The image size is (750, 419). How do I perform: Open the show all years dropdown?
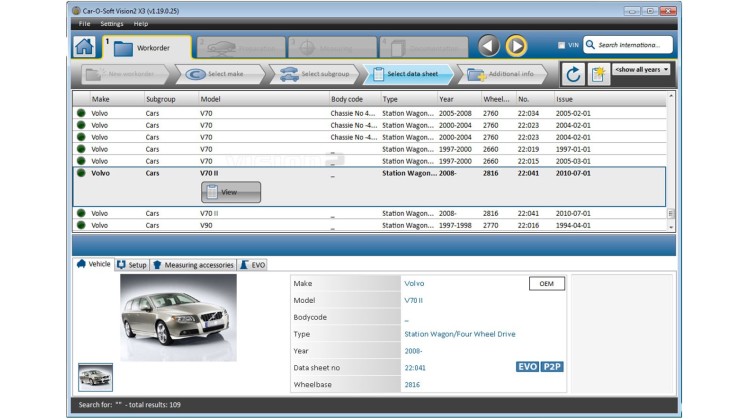pos(641,69)
